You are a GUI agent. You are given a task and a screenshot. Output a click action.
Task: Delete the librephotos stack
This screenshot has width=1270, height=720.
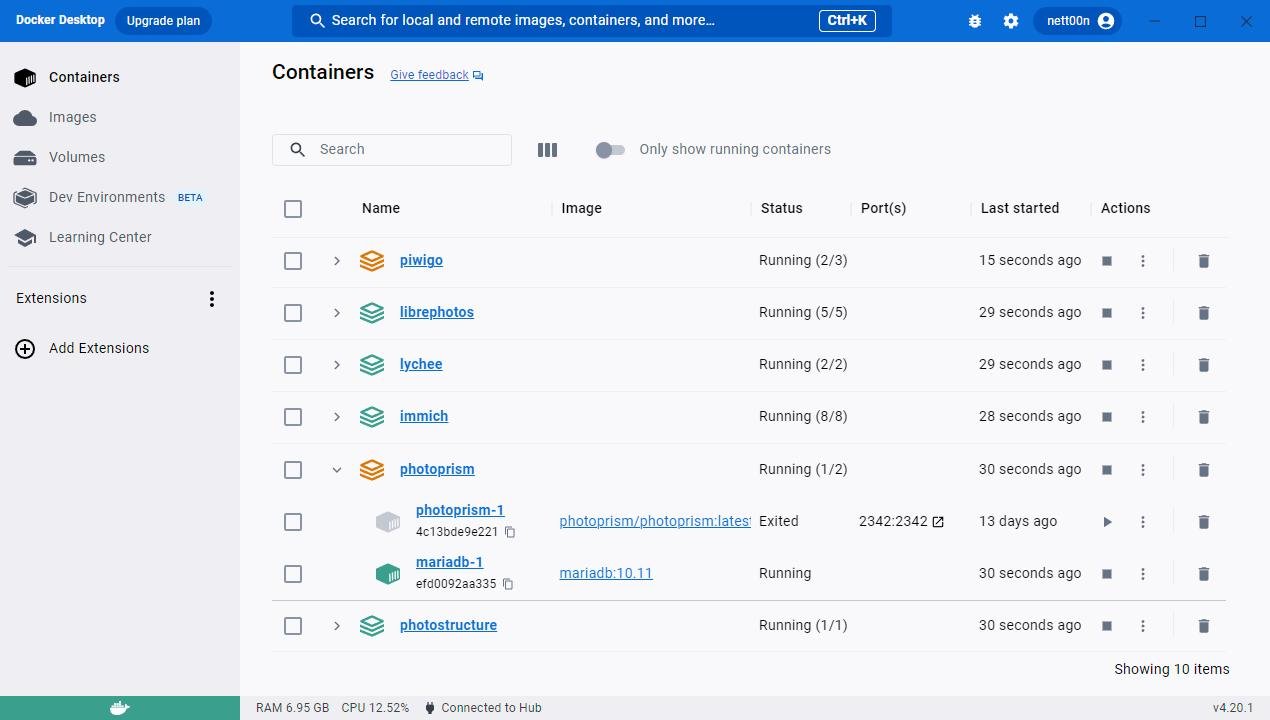point(1203,313)
